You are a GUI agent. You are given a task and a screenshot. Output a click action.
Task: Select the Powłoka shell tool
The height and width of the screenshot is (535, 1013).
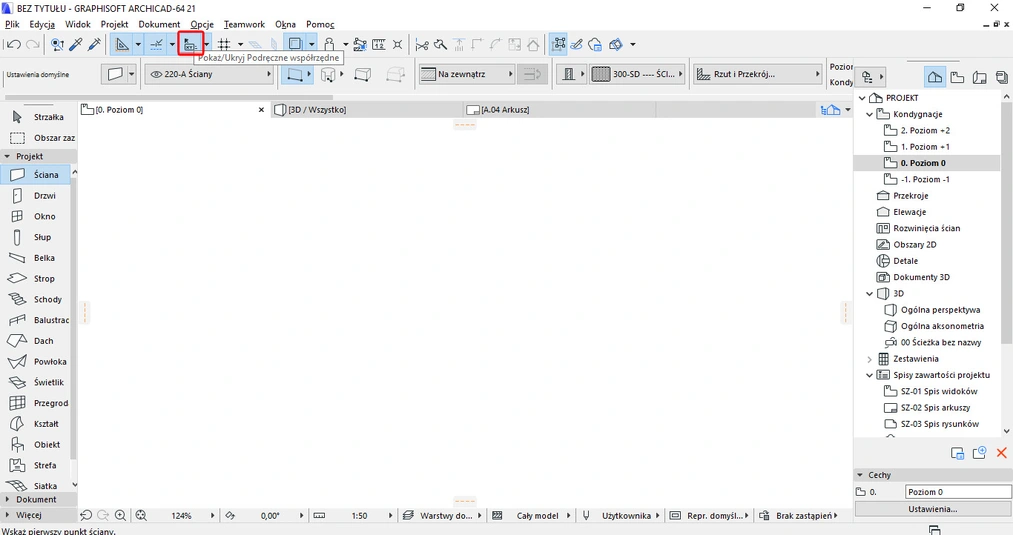point(36,361)
